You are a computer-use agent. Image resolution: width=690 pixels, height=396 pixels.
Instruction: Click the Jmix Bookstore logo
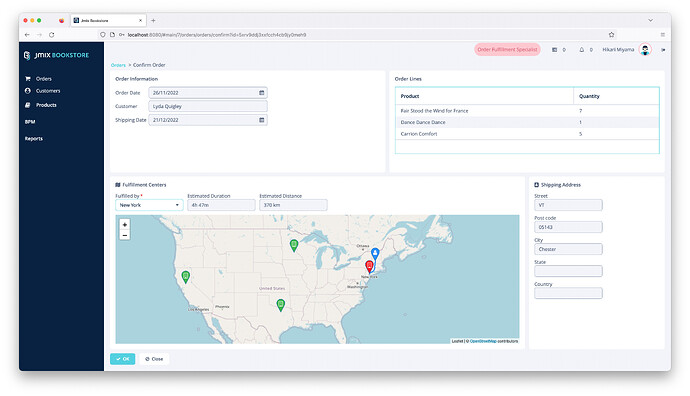(56, 55)
